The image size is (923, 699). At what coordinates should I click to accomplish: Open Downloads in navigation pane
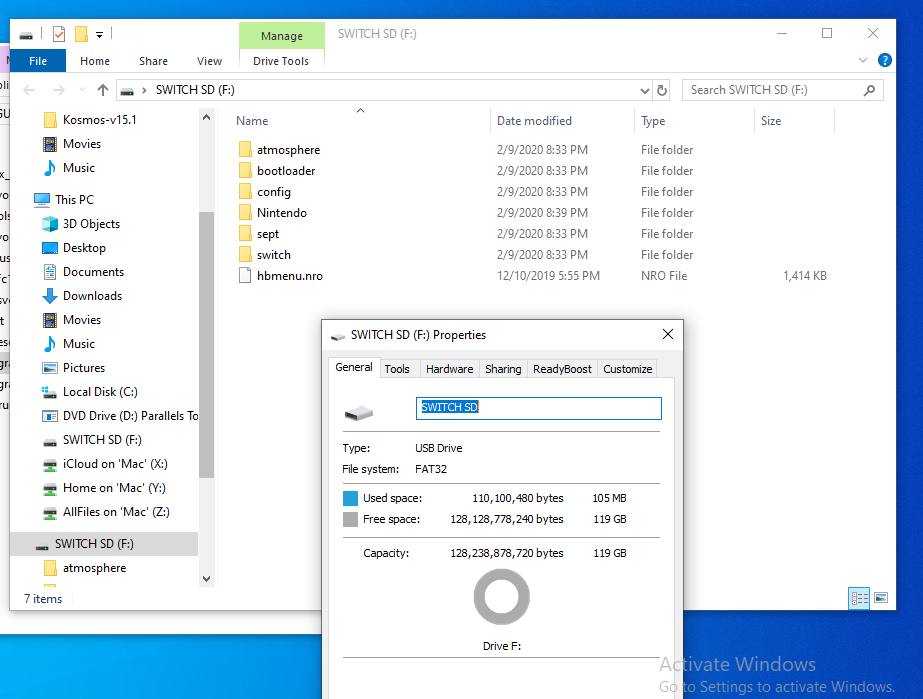[92, 296]
